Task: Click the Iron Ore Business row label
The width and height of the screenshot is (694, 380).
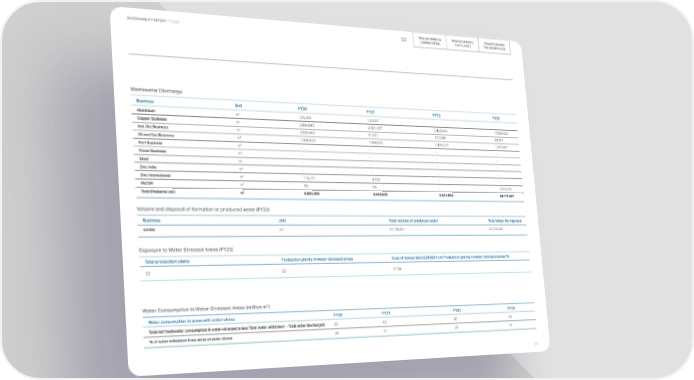Action: pos(153,127)
